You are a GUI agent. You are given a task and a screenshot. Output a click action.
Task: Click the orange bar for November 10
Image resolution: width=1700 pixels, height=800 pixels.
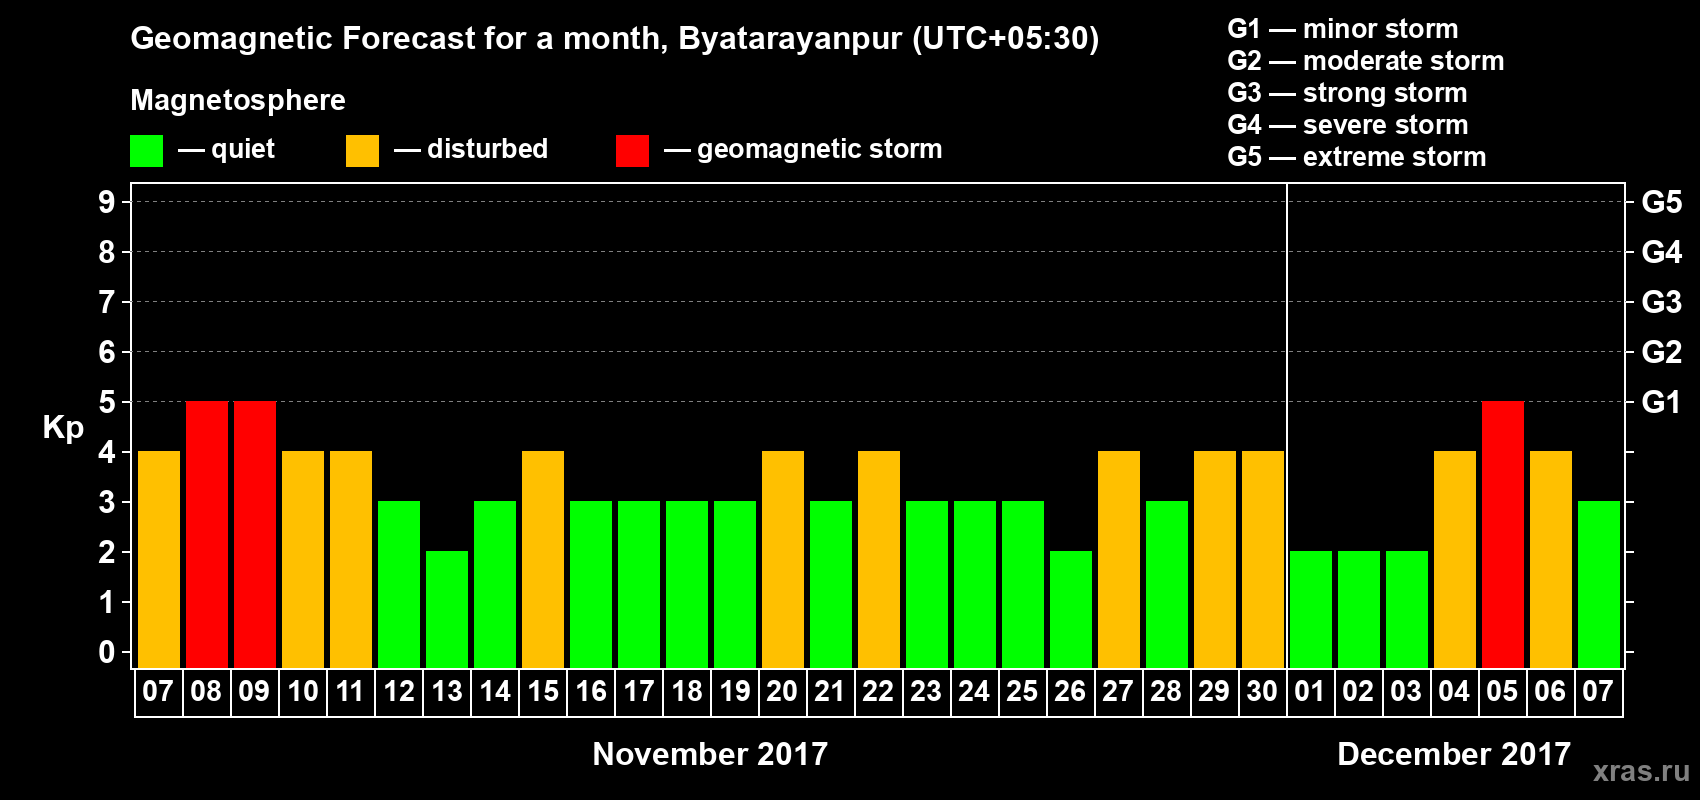point(303,560)
